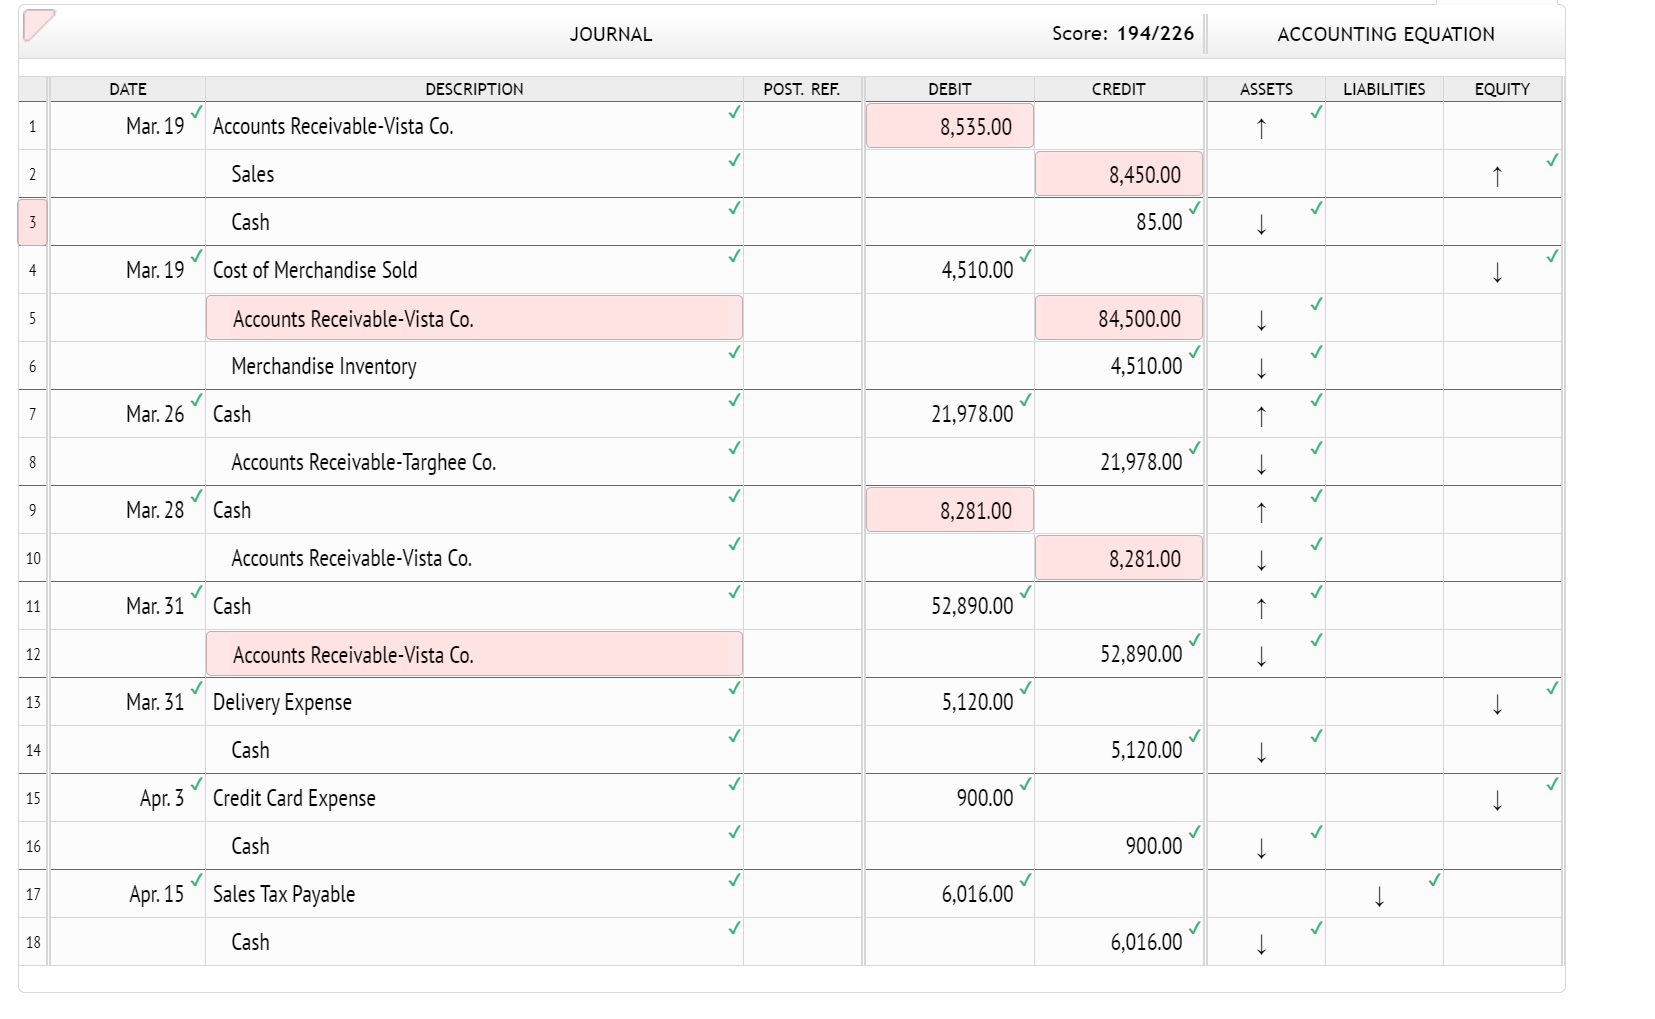Screen dimensions: 1655x1019
Task: Click the DEBIT column header
Action: point(948,89)
